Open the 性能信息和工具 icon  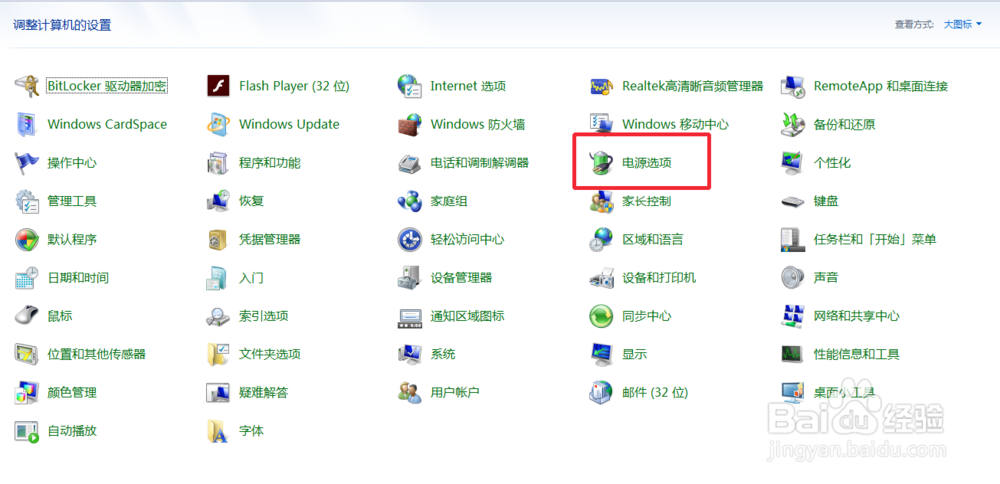click(x=793, y=354)
